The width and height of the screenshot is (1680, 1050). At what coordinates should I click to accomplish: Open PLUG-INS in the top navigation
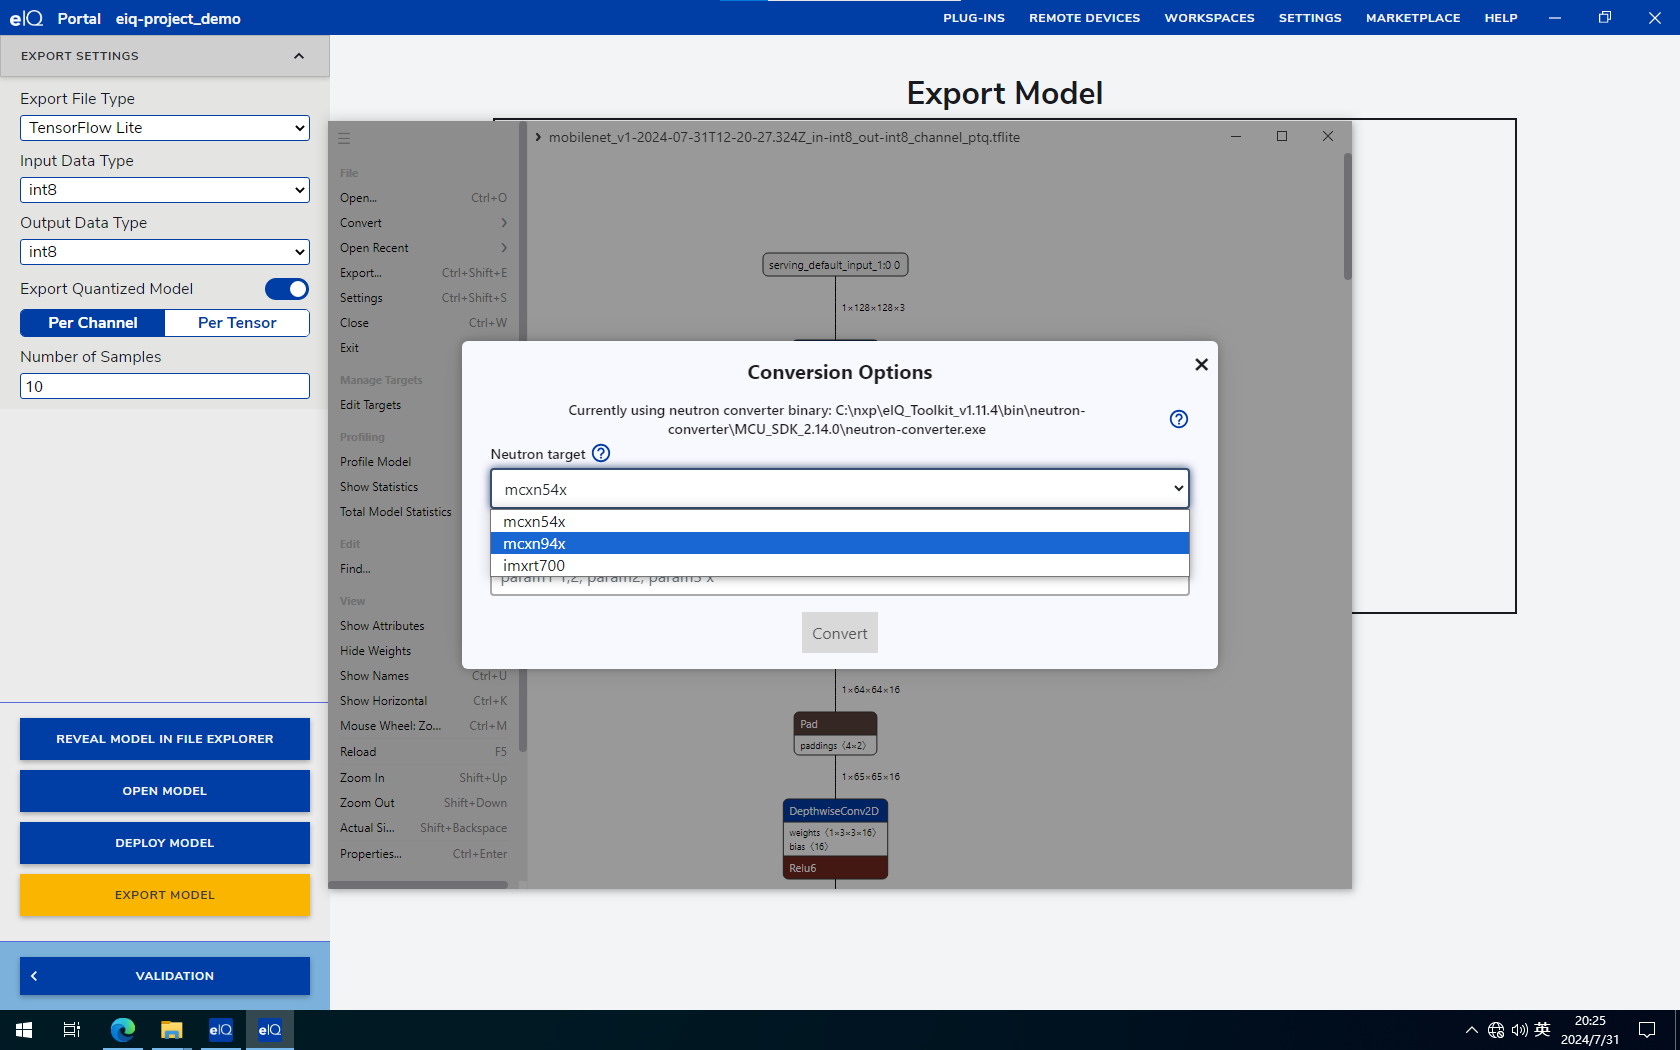(974, 18)
